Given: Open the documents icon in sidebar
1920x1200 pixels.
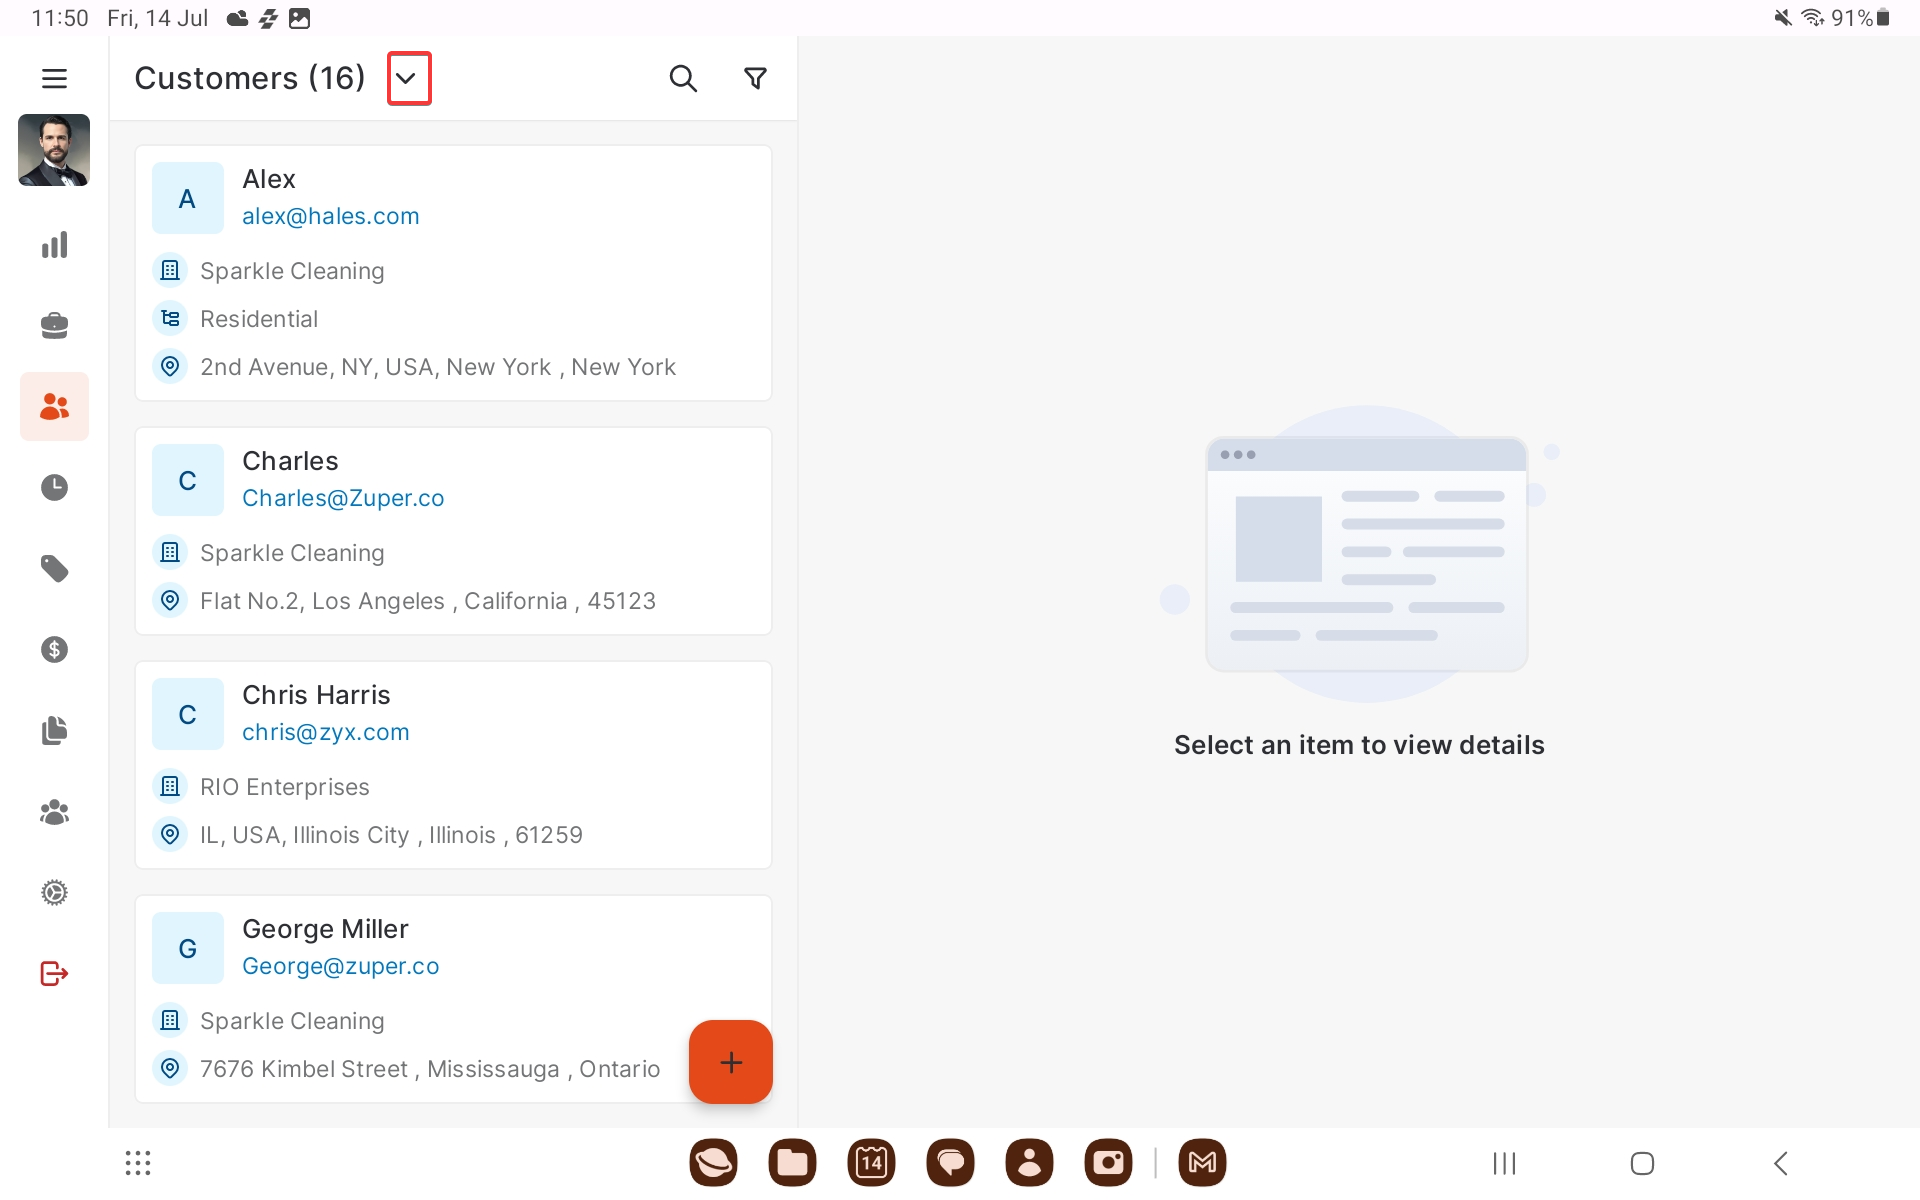Looking at the screenshot, I should (x=54, y=731).
